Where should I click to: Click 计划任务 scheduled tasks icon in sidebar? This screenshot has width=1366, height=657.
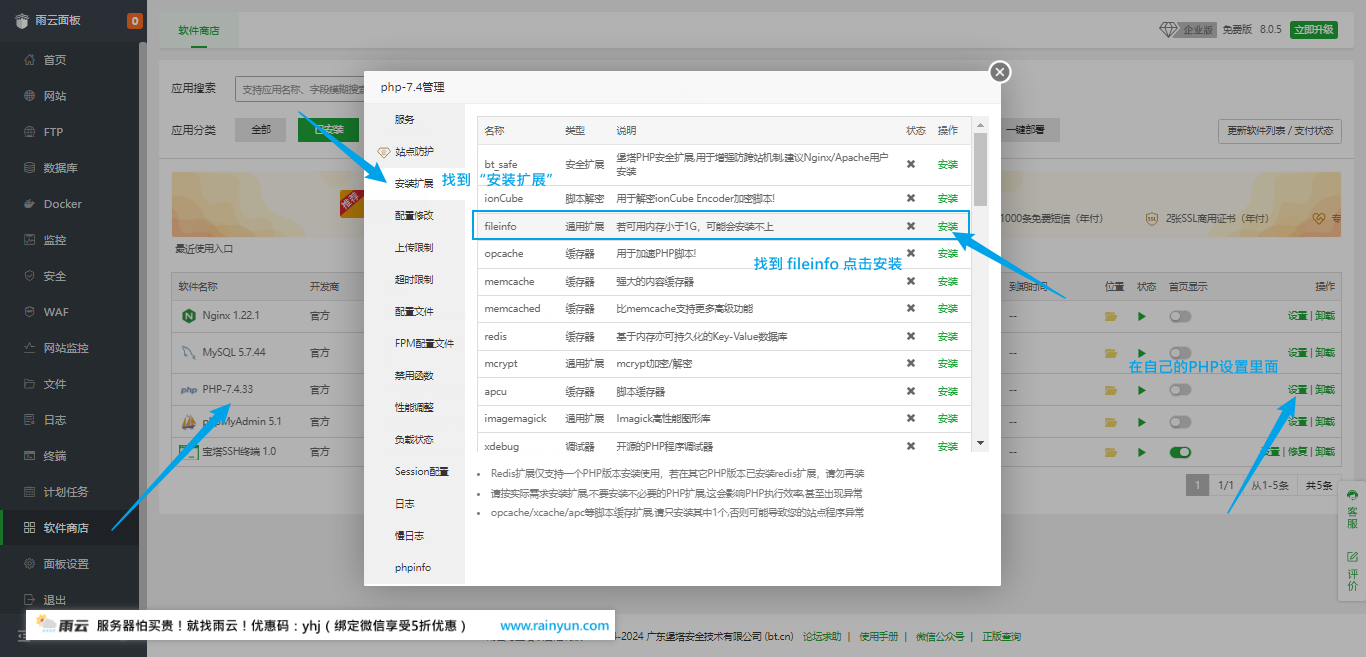(x=30, y=492)
